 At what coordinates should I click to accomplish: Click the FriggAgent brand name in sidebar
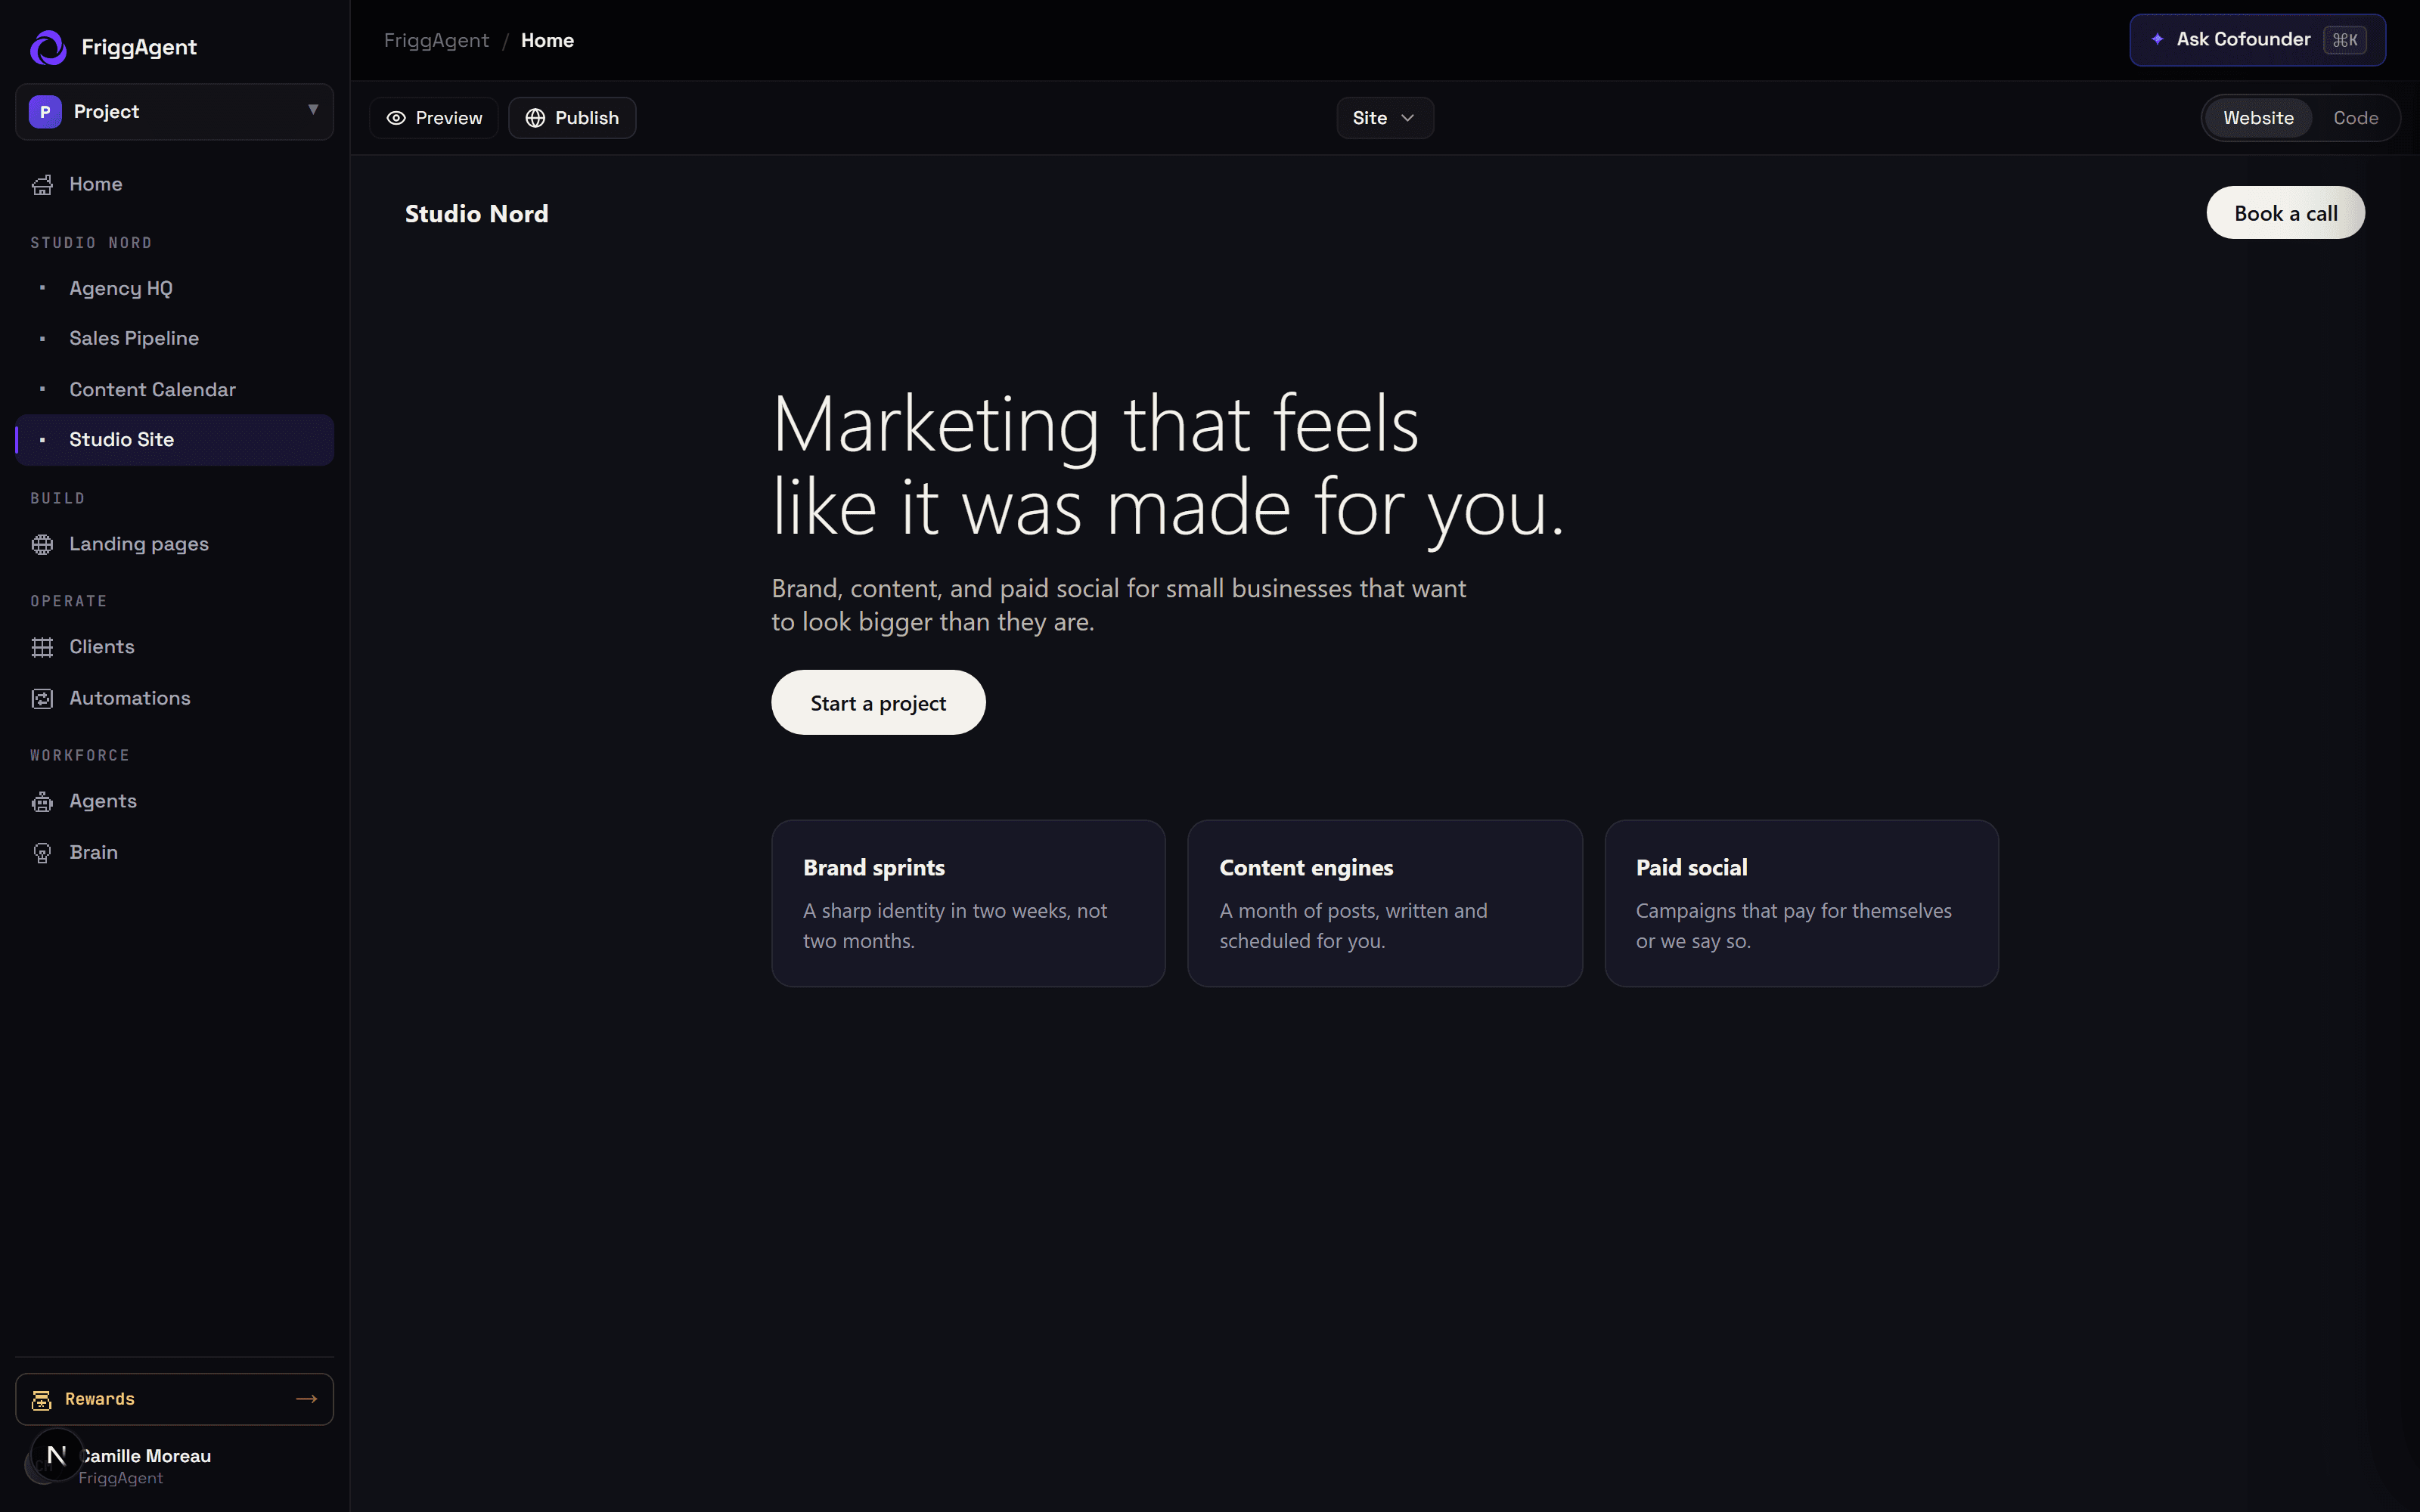139,47
